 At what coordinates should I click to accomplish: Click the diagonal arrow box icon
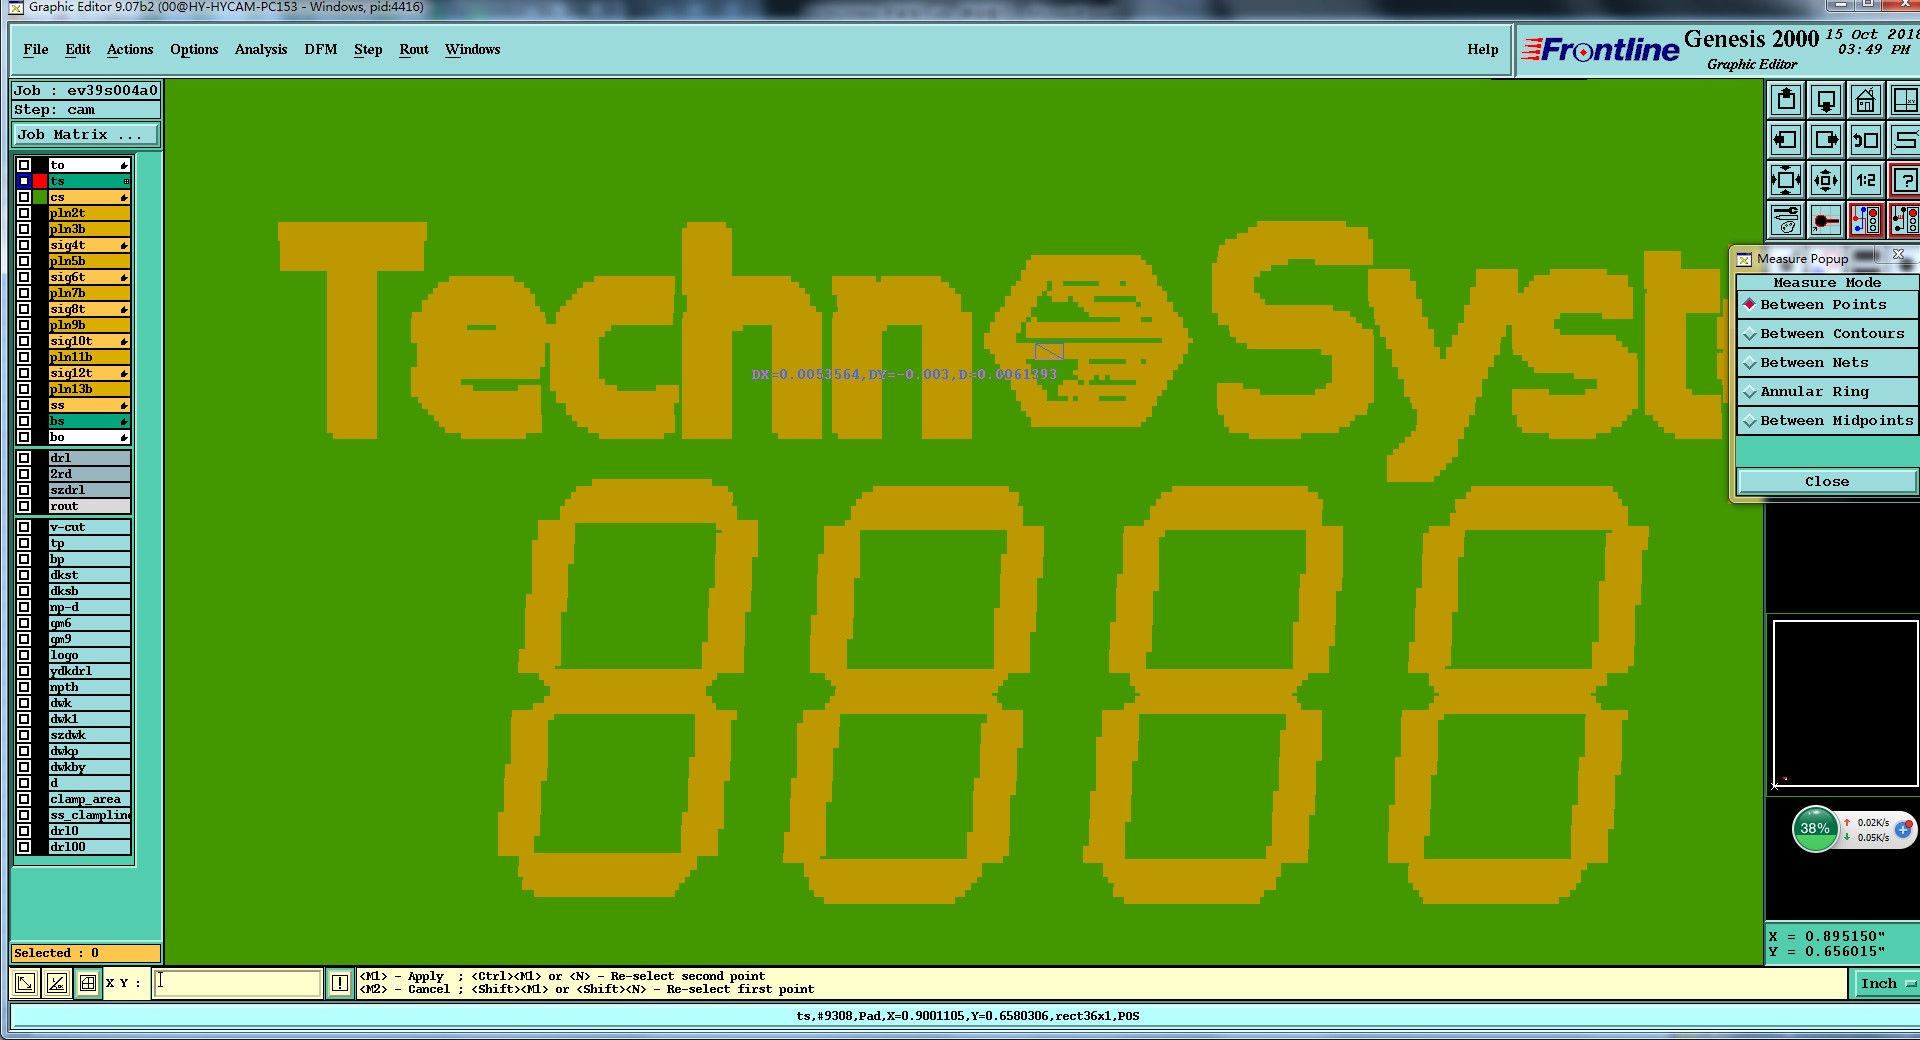(26, 983)
